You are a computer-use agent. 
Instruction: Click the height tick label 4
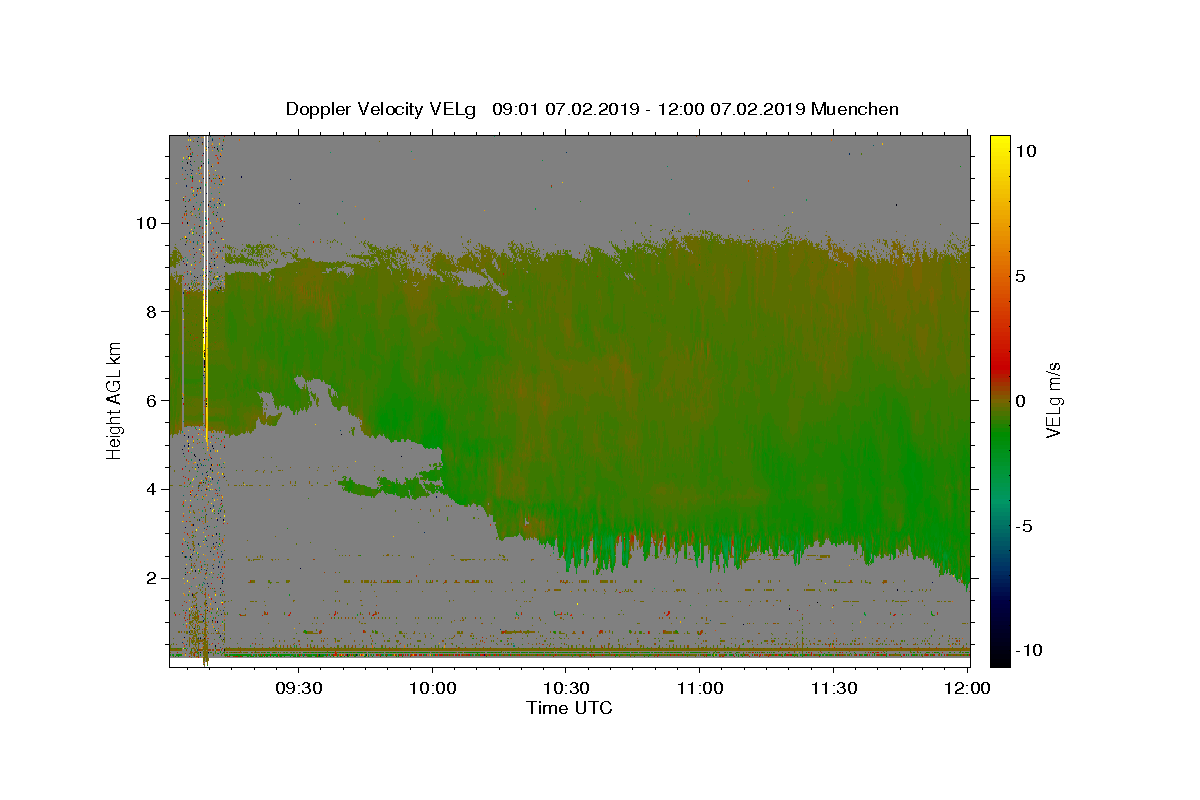151,489
